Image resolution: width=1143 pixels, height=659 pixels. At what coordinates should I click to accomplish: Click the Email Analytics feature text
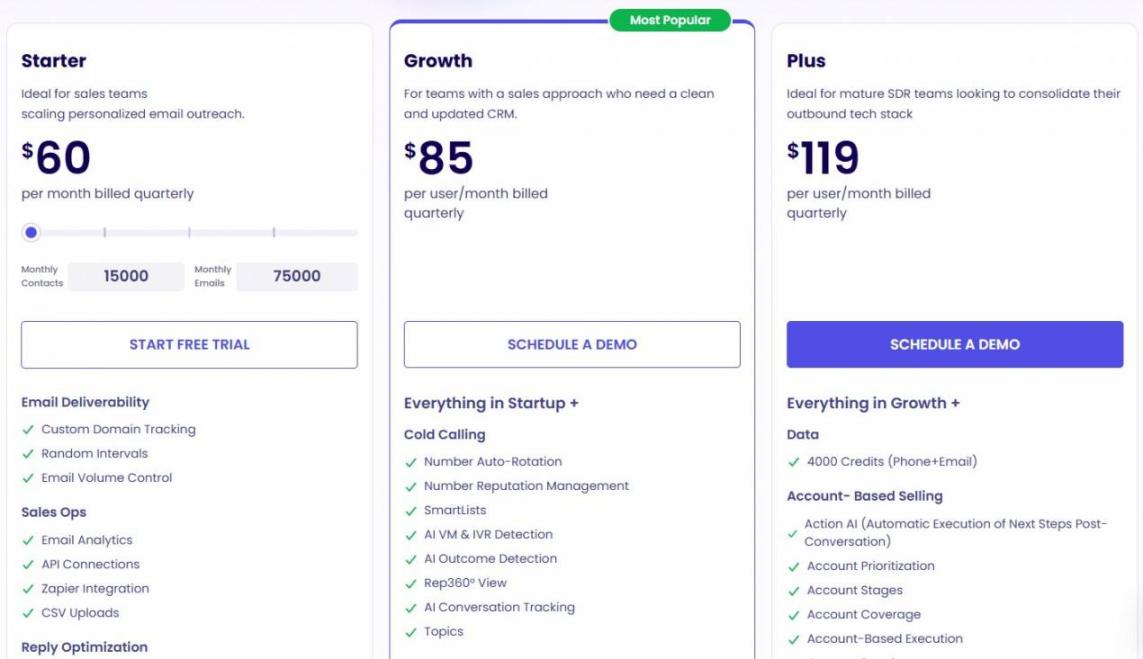pos(87,540)
